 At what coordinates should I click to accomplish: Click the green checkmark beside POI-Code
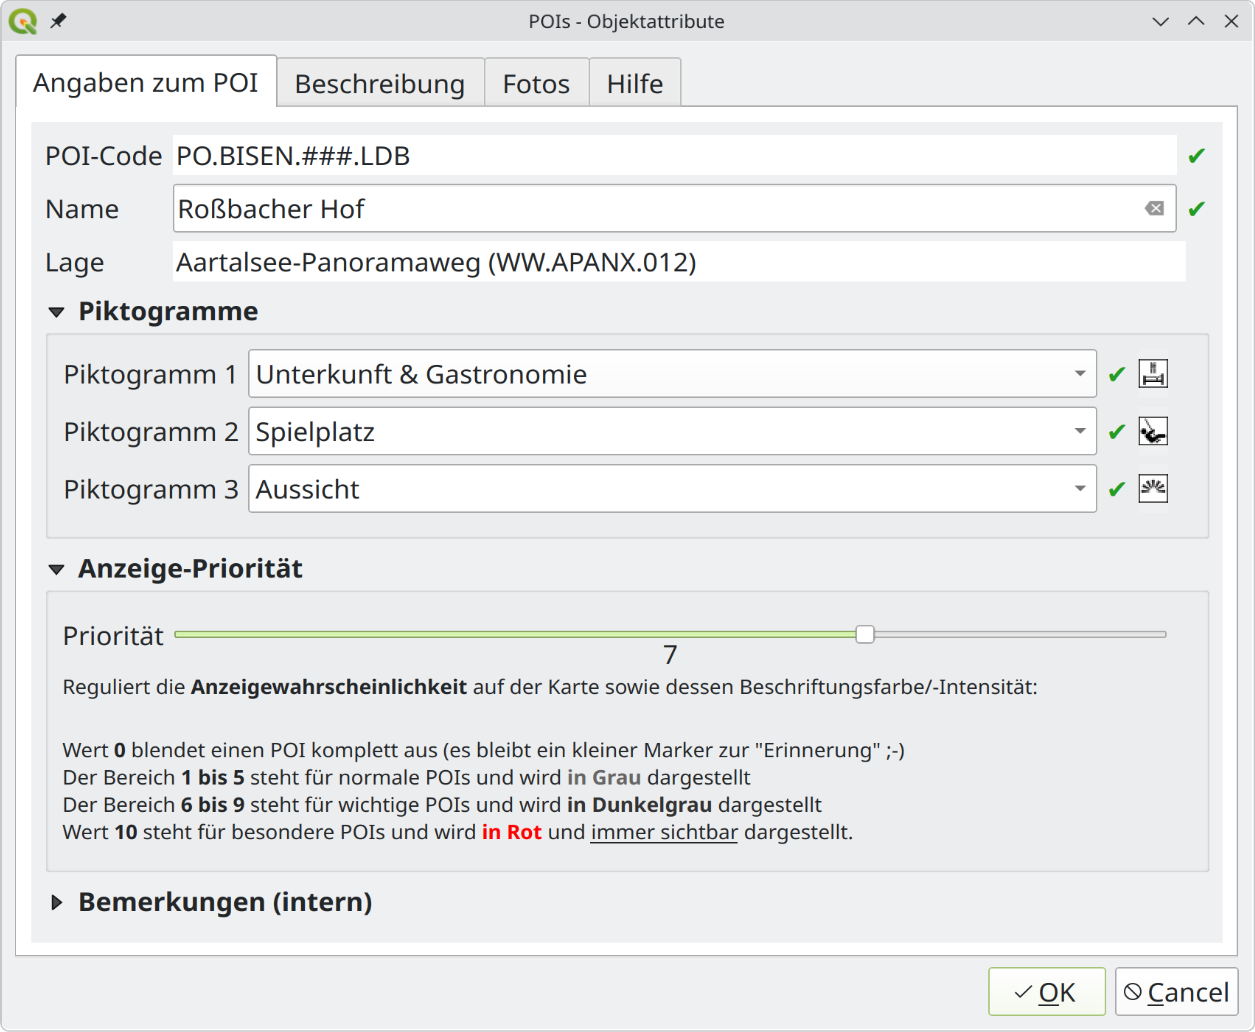click(1196, 156)
